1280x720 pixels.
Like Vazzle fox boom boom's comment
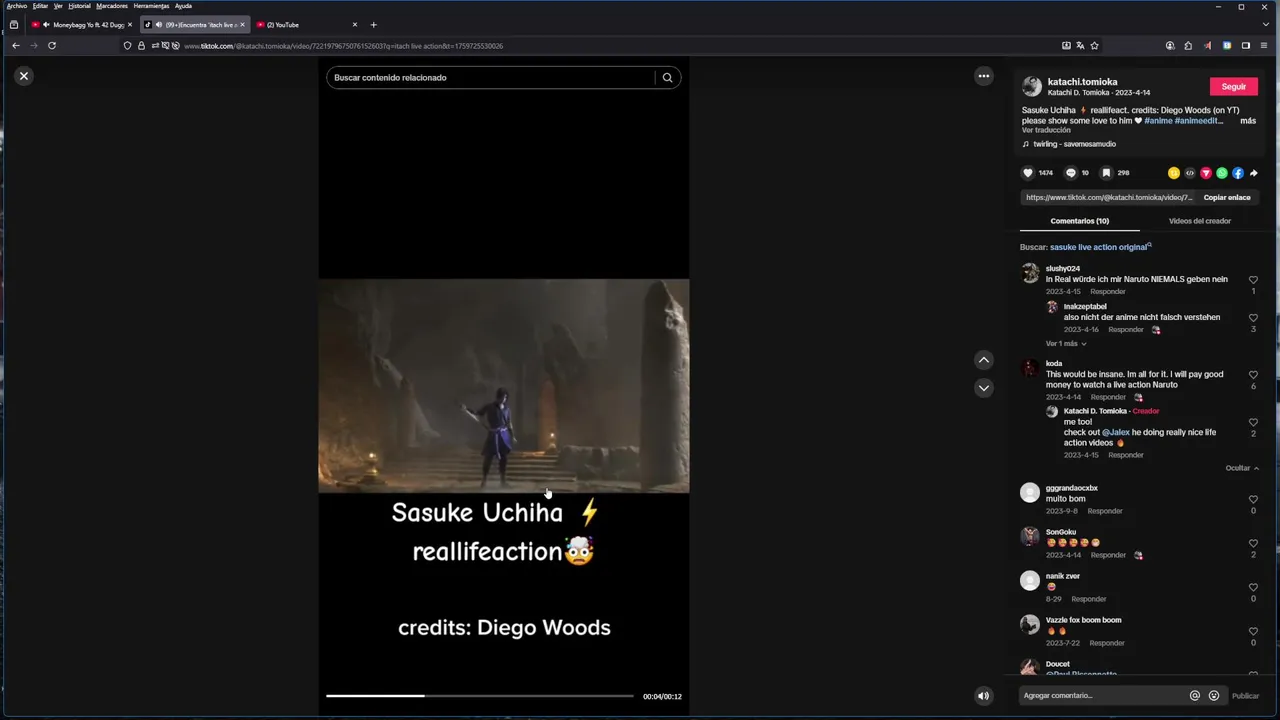(x=1253, y=631)
